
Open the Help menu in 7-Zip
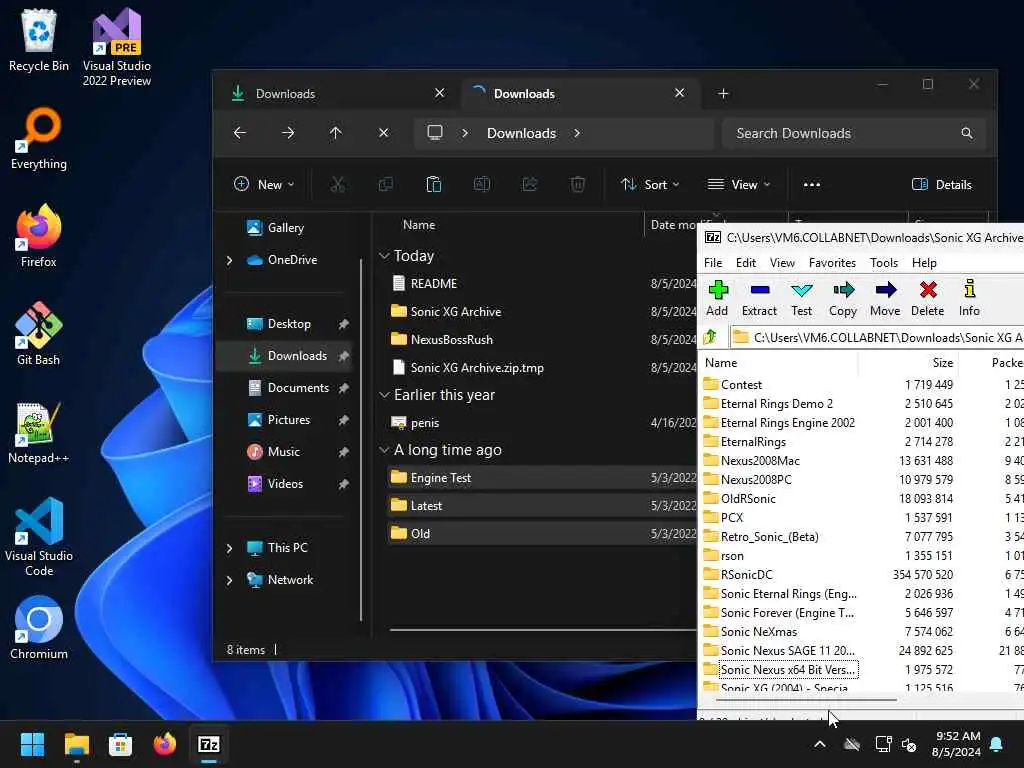tap(924, 263)
